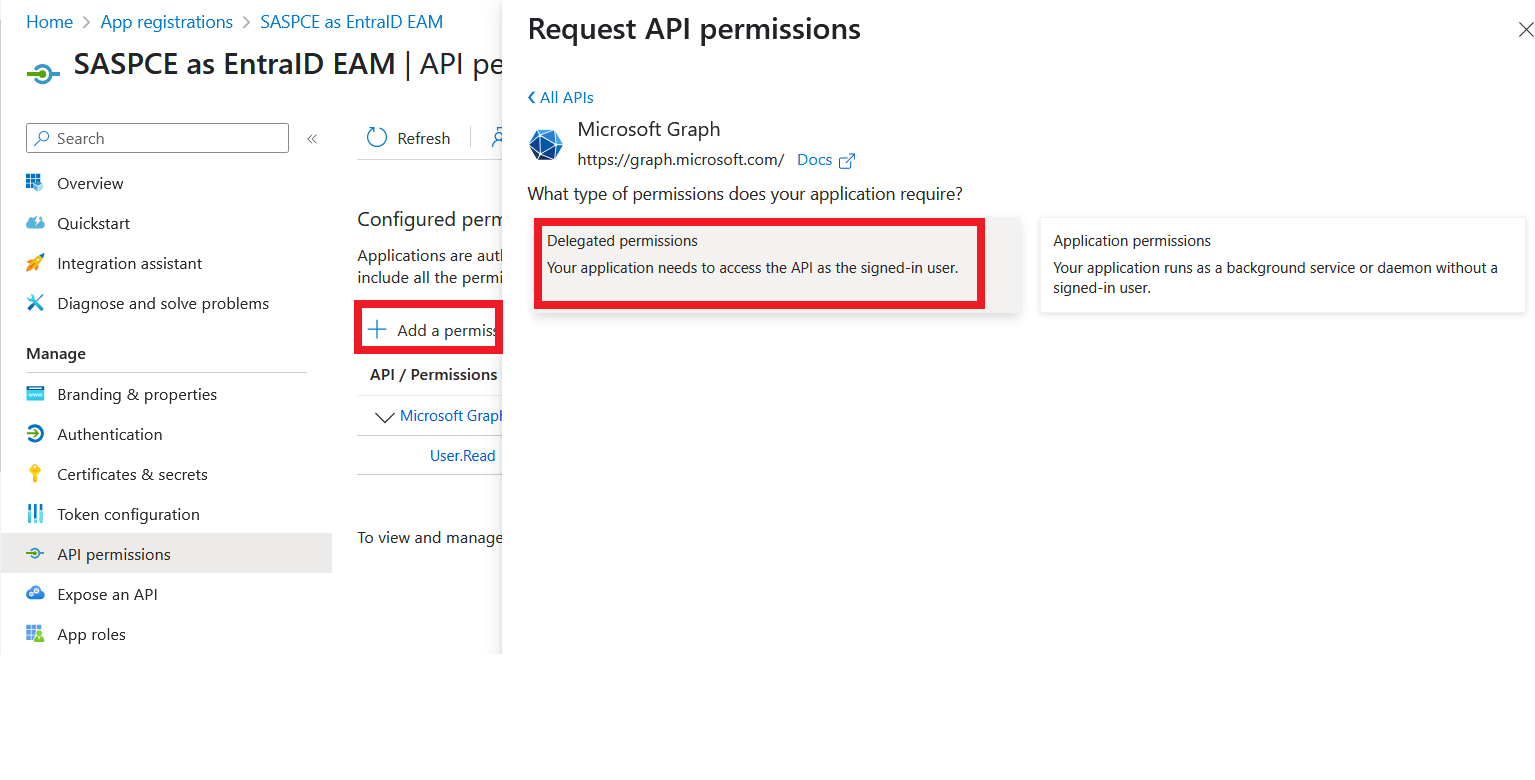This screenshot has width=1535, height=780.
Task: Go back to All APIs
Action: 561,97
